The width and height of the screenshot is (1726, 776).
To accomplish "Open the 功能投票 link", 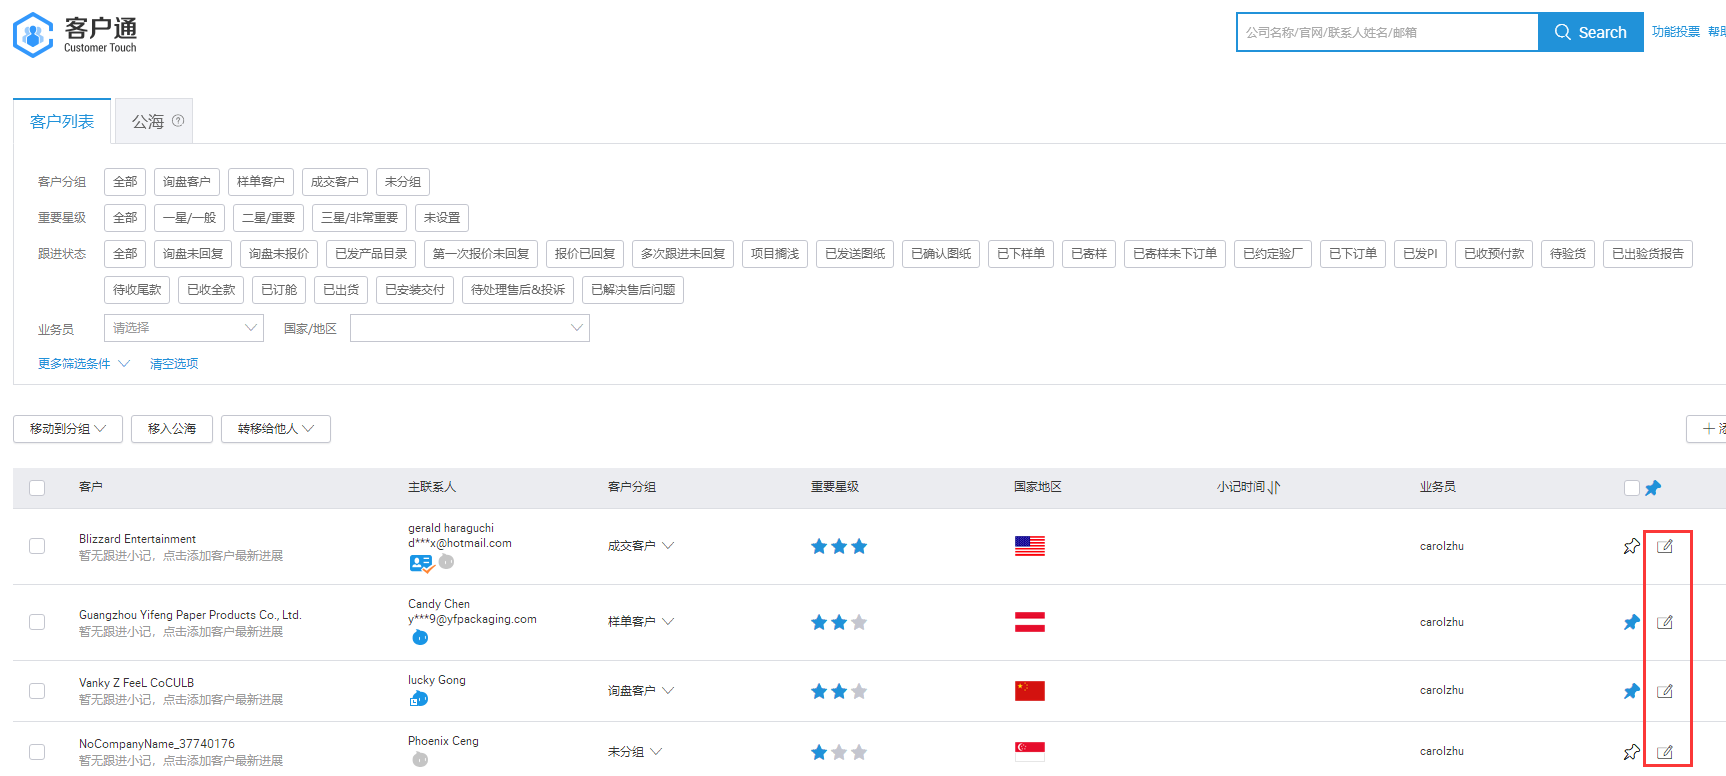I will pos(1676,32).
